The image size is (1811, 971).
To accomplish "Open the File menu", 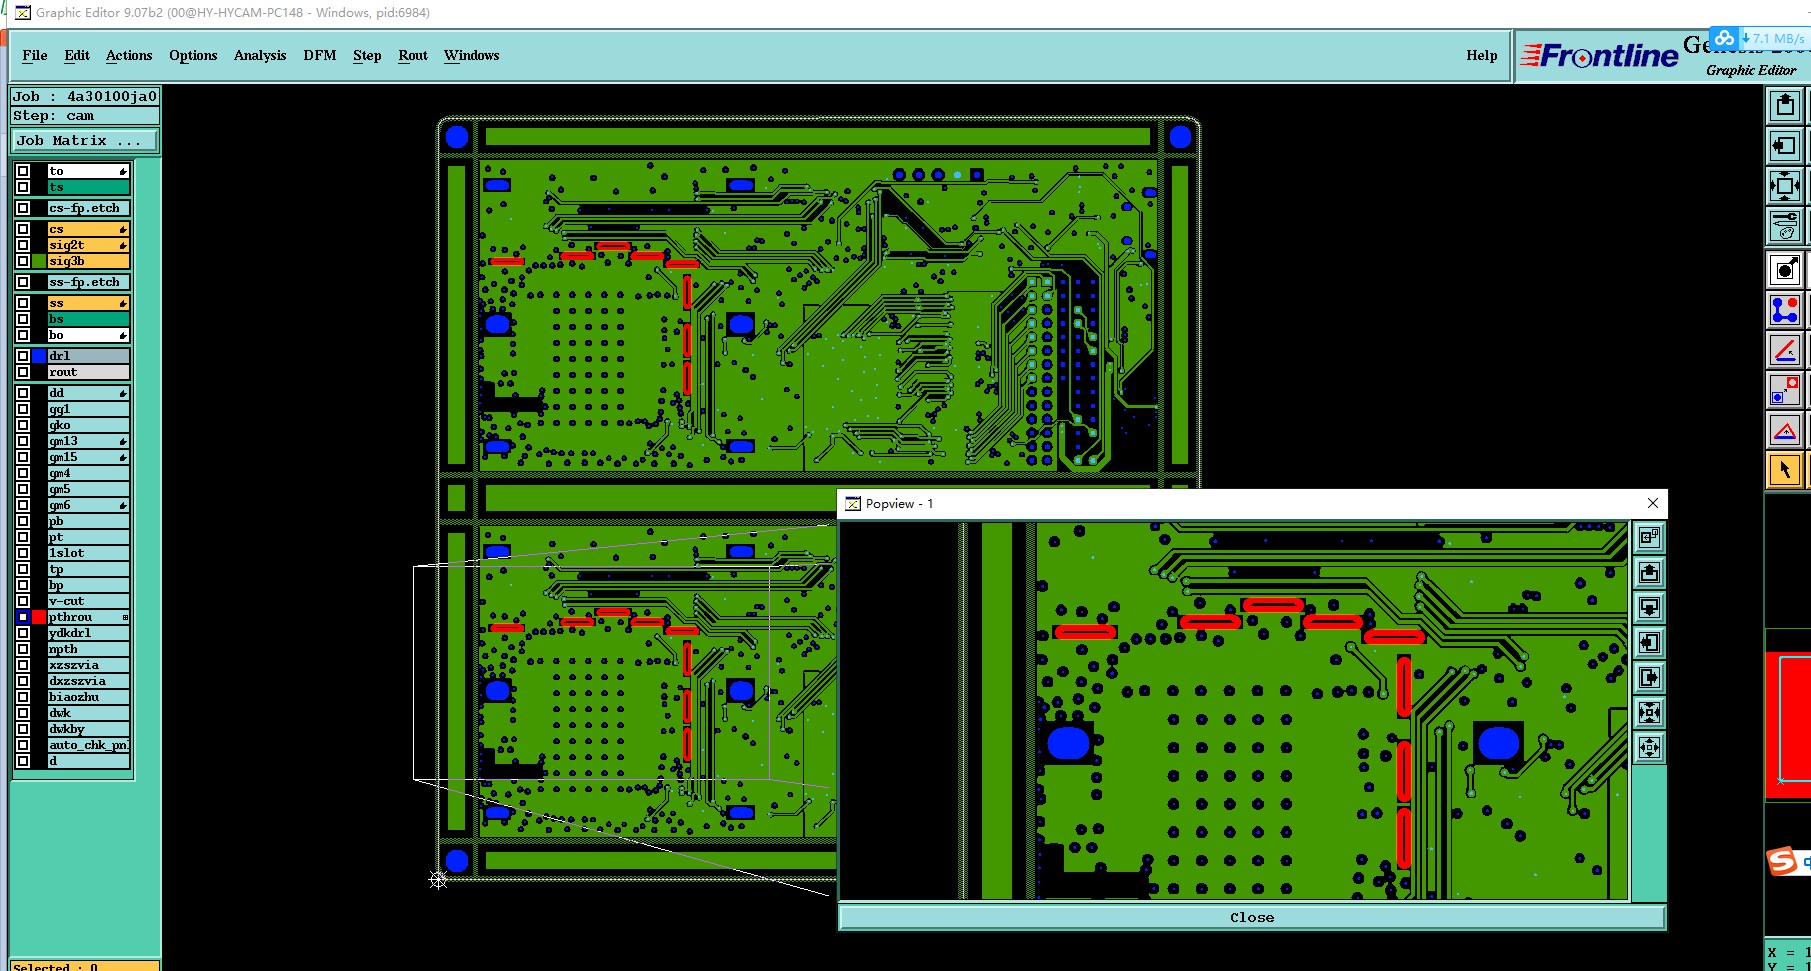I will pos(35,55).
